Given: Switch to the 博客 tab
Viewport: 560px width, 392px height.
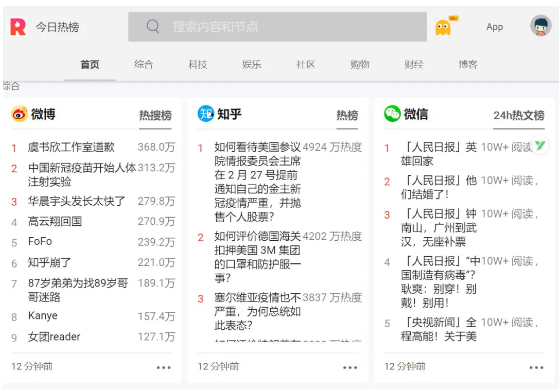Looking at the screenshot, I should (468, 65).
